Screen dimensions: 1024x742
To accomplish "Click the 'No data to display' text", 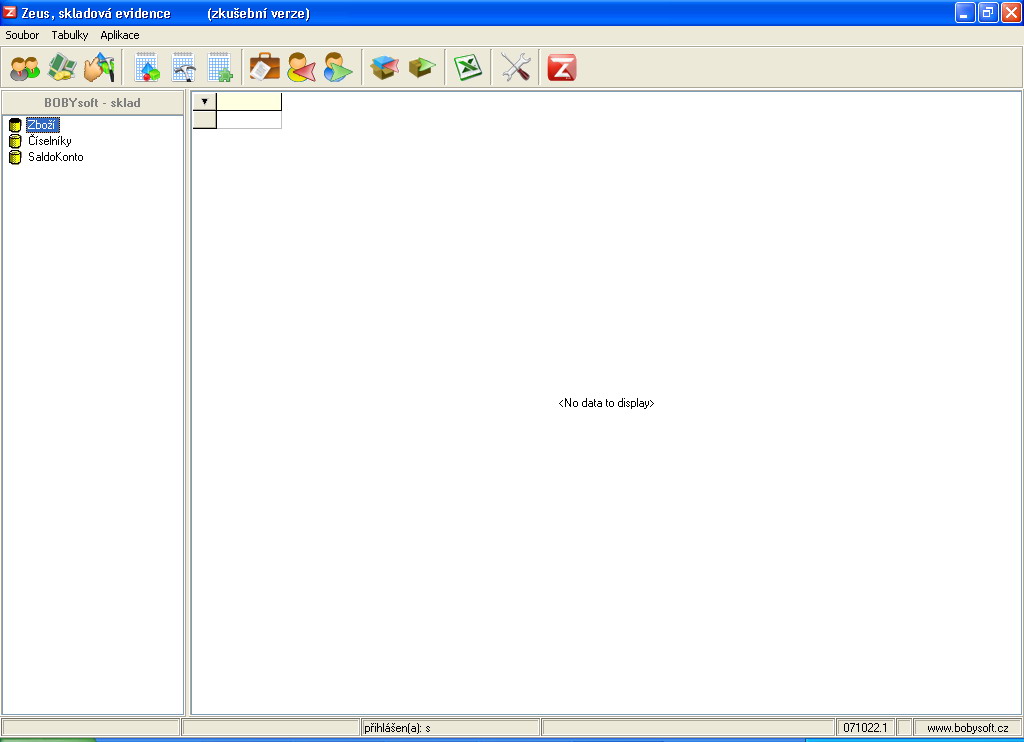I will click(x=606, y=403).
